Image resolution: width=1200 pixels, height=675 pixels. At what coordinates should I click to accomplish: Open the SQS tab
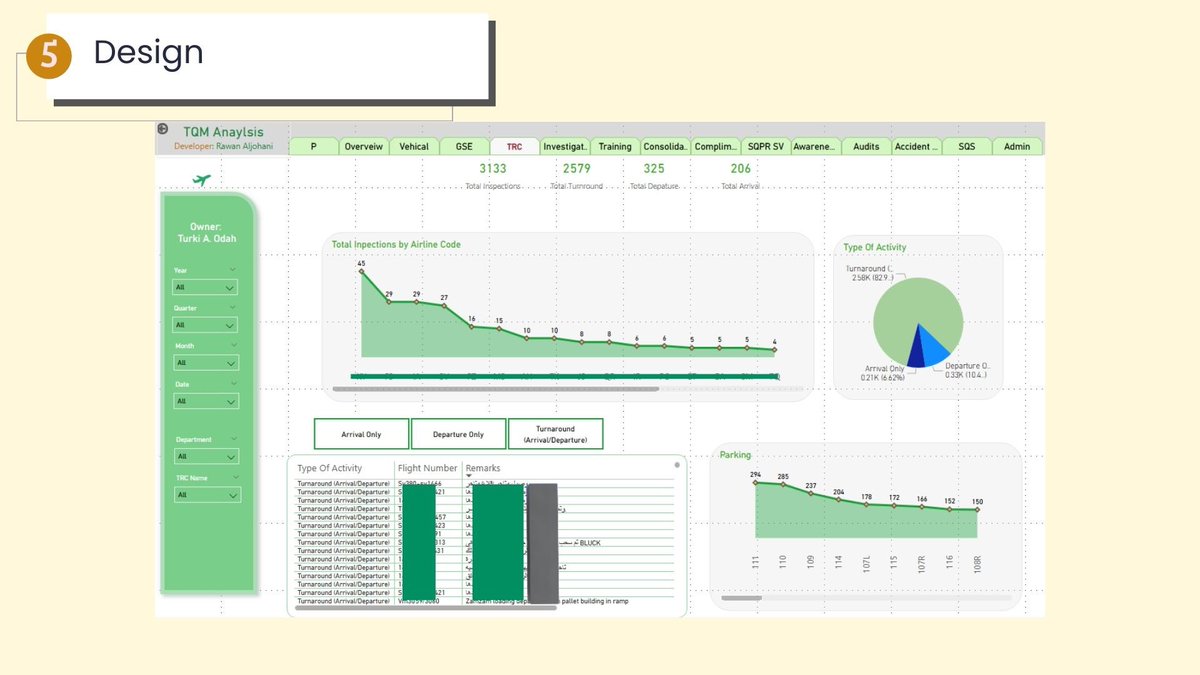tap(967, 146)
